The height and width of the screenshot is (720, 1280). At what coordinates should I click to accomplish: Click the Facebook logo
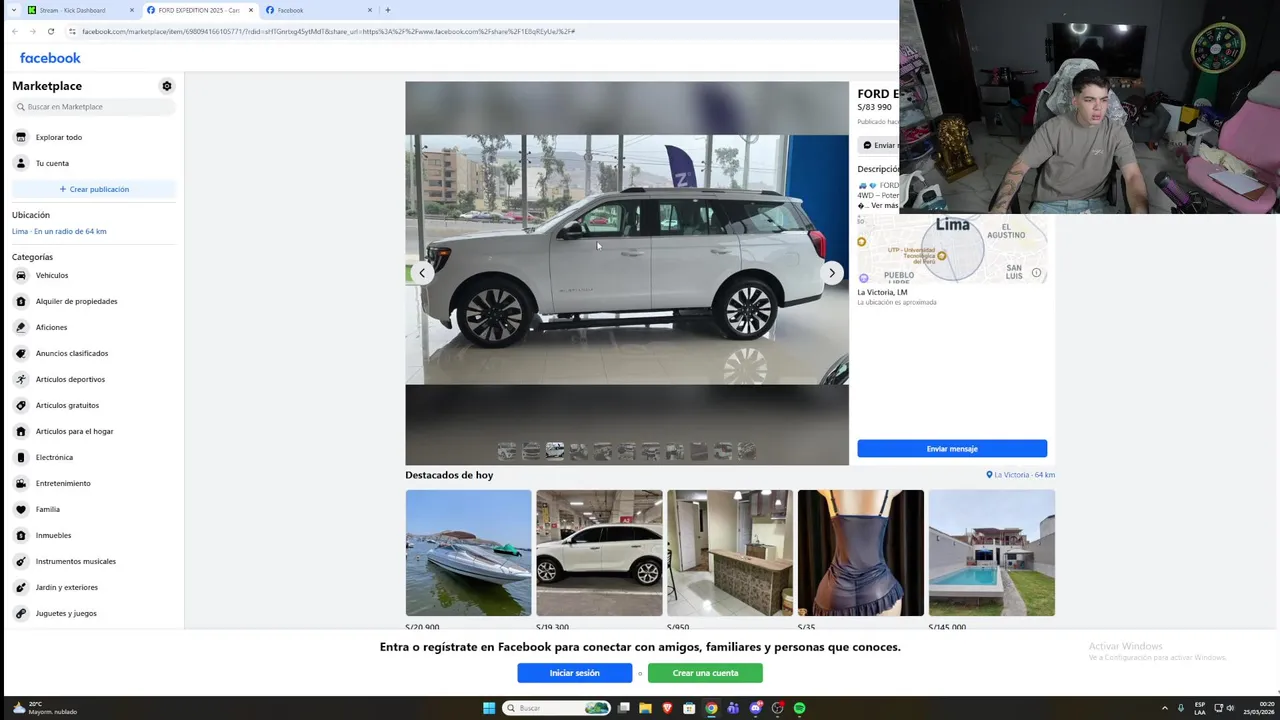(x=50, y=58)
